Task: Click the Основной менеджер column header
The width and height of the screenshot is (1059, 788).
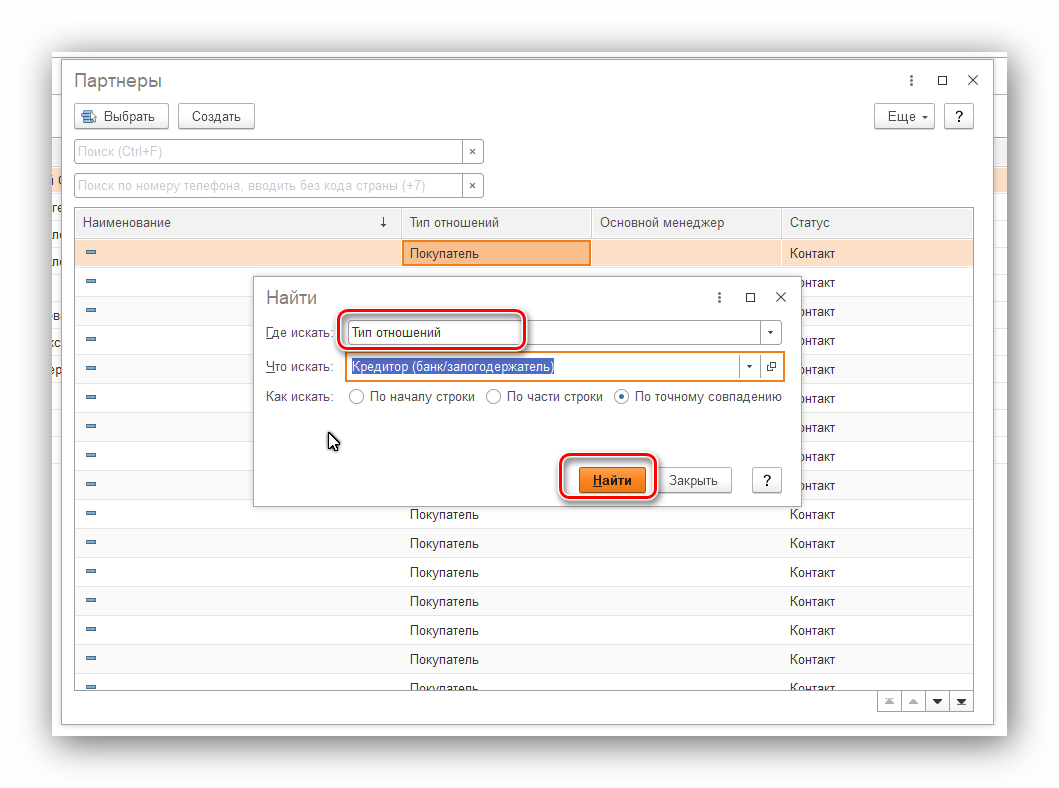Action: pos(686,223)
